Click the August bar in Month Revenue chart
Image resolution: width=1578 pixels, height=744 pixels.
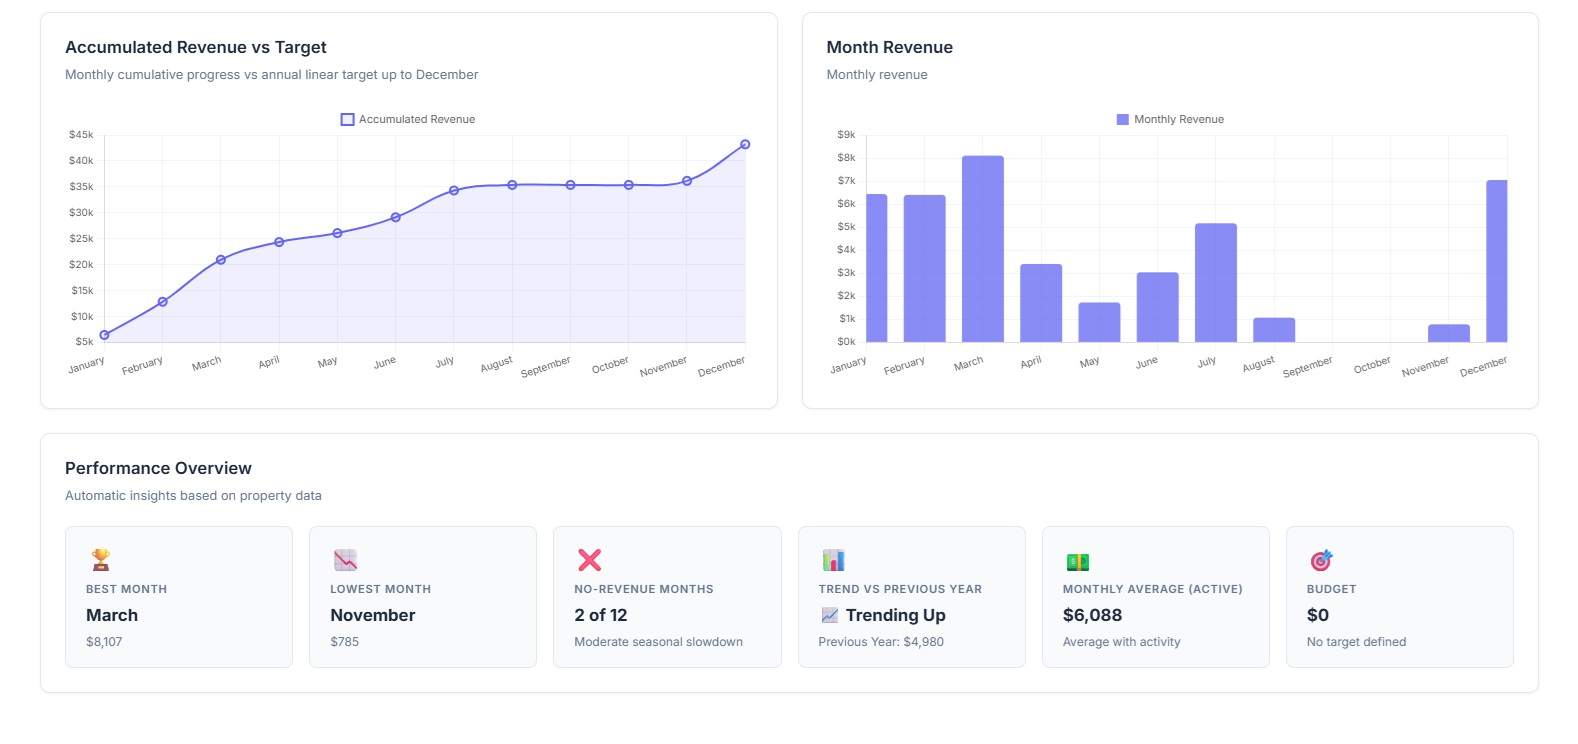pos(1274,330)
